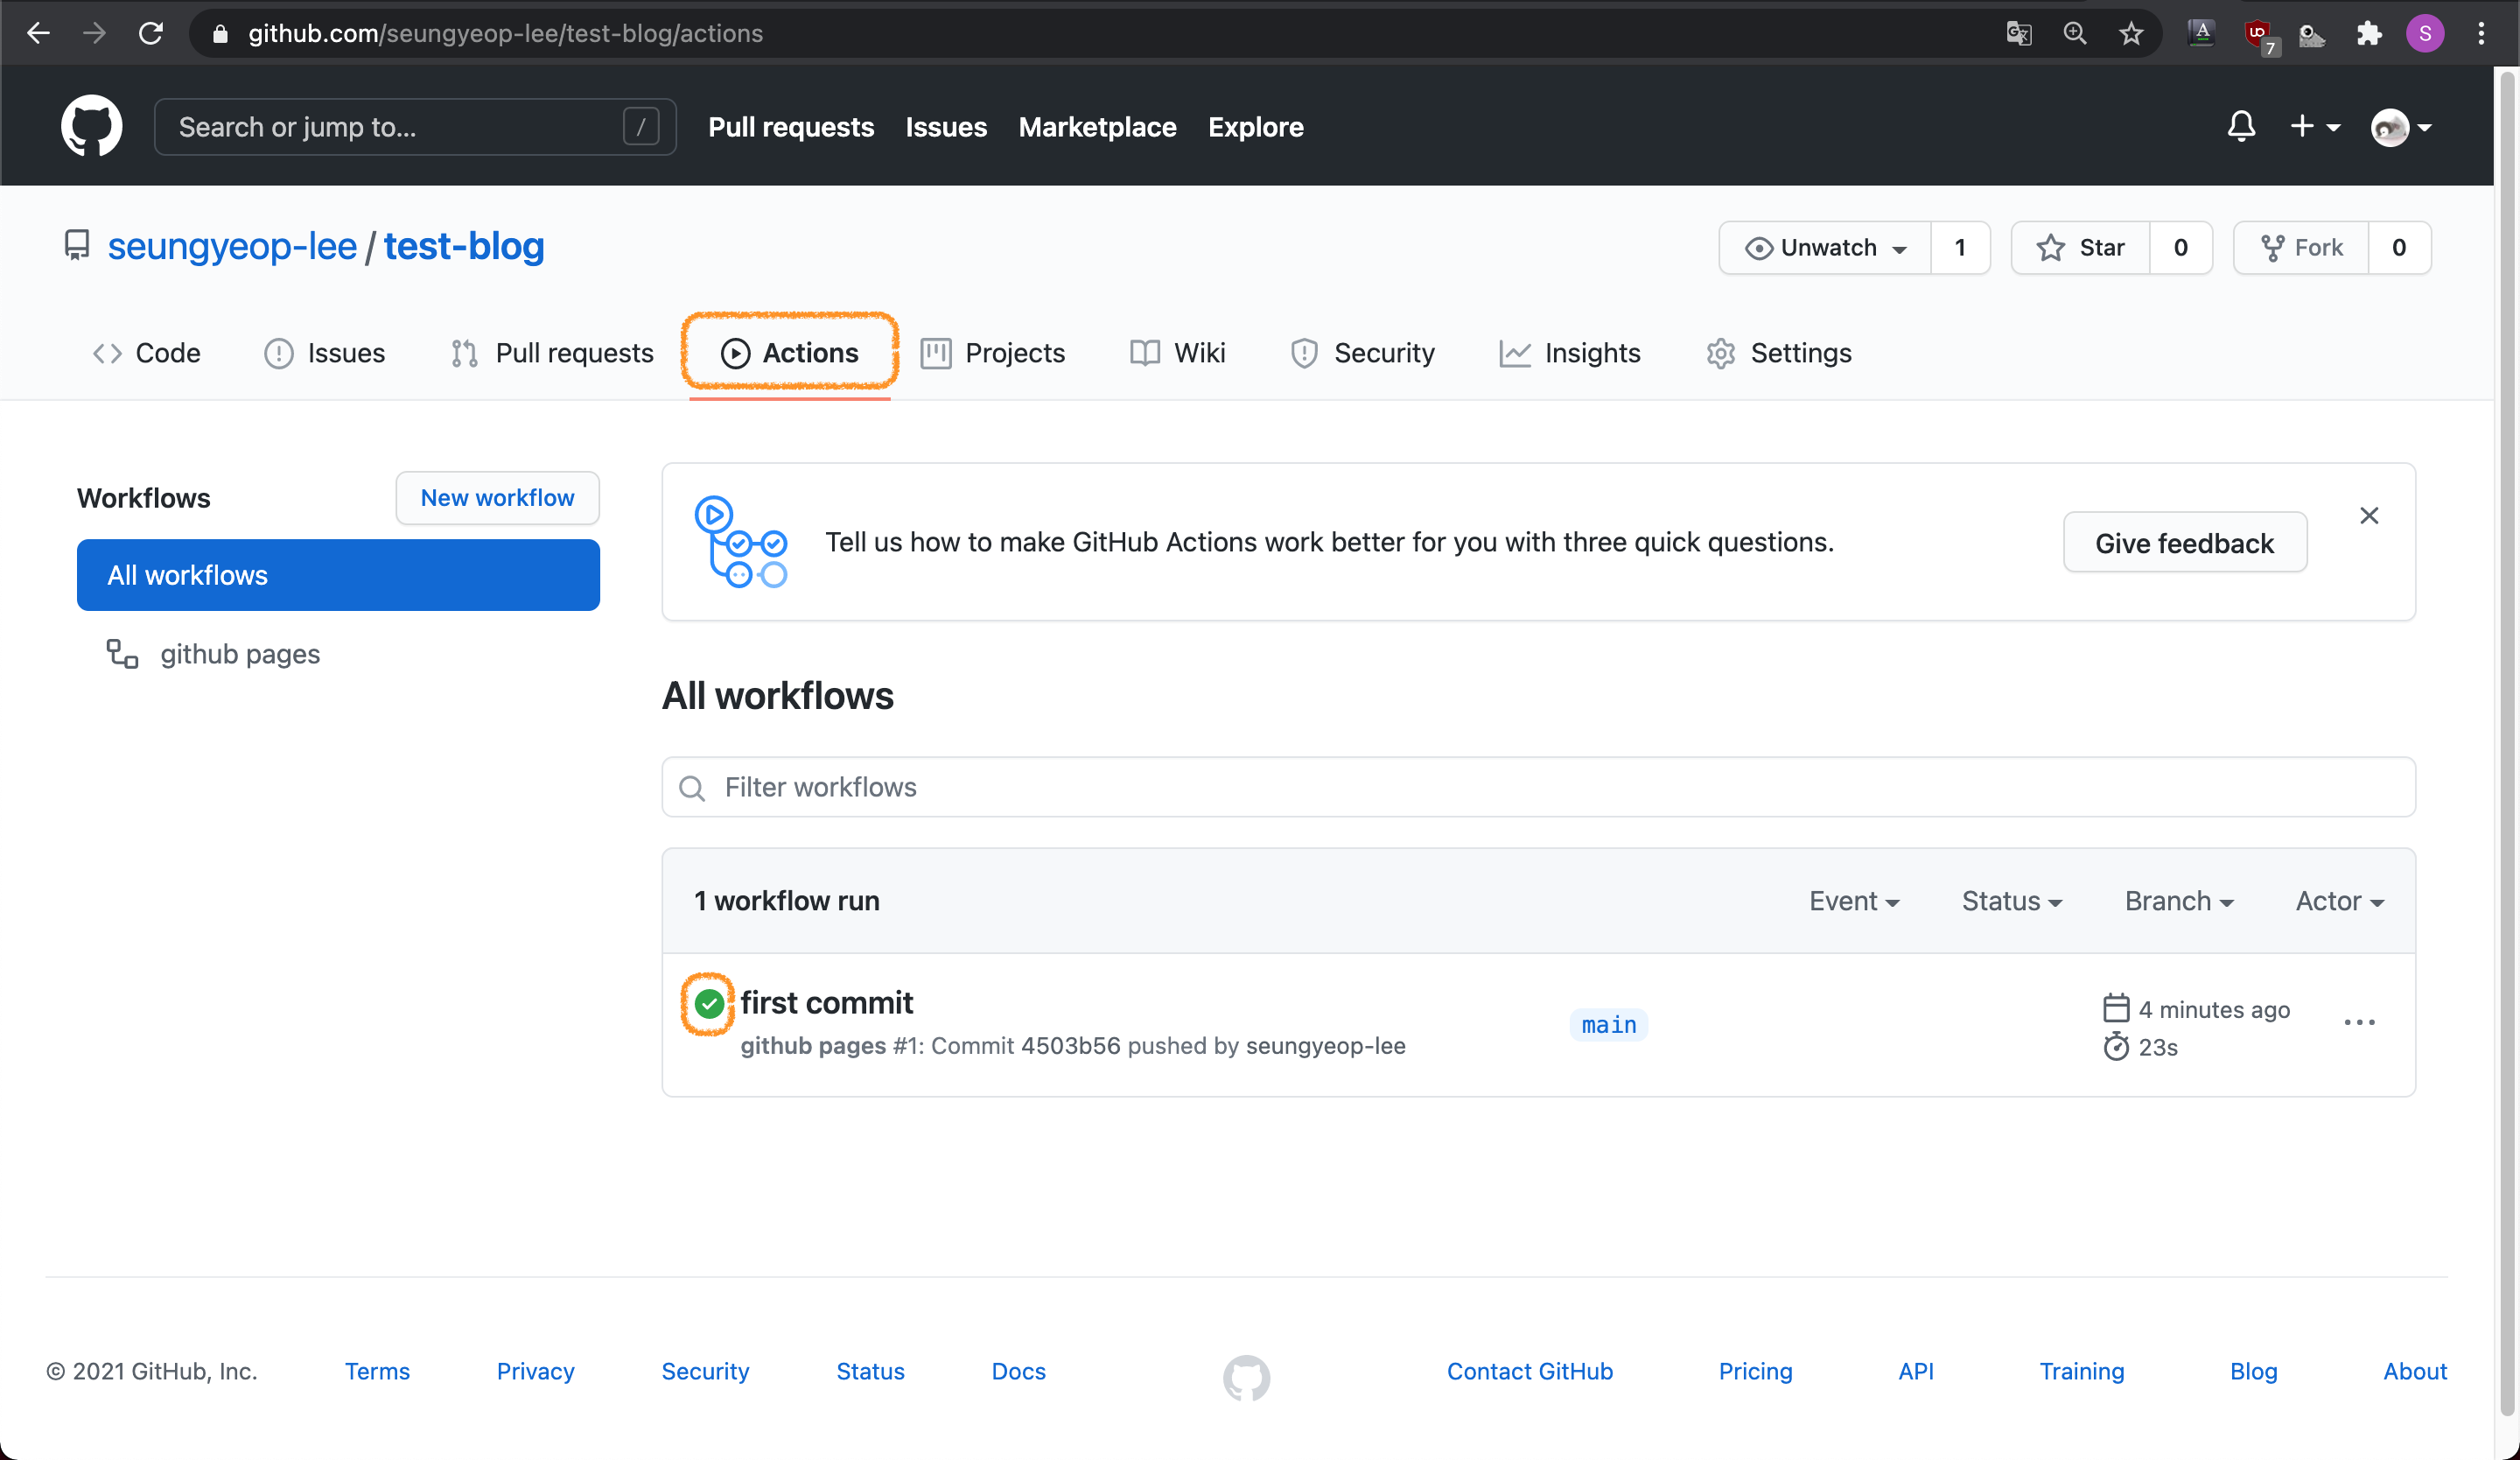Bookmark the page via the star icon
This screenshot has height=1460, width=2520.
2131,33
